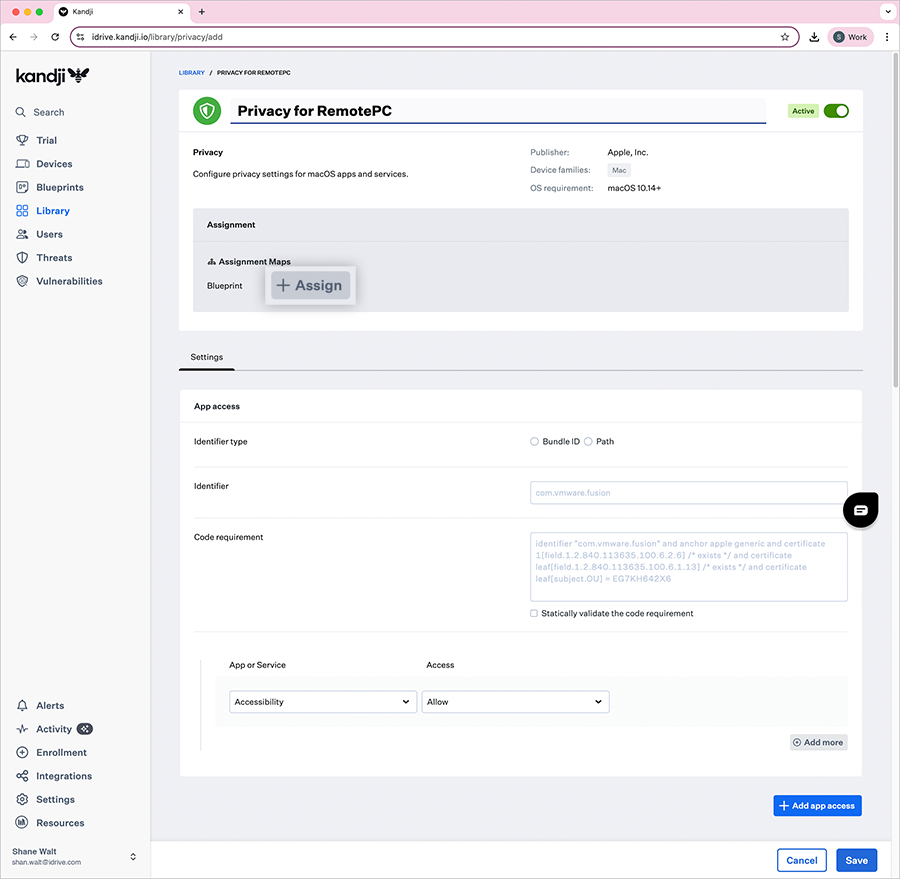This screenshot has height=879, width=900.
Task: Click the Integrations icon in sidebar
Action: pyautogui.click(x=22, y=776)
